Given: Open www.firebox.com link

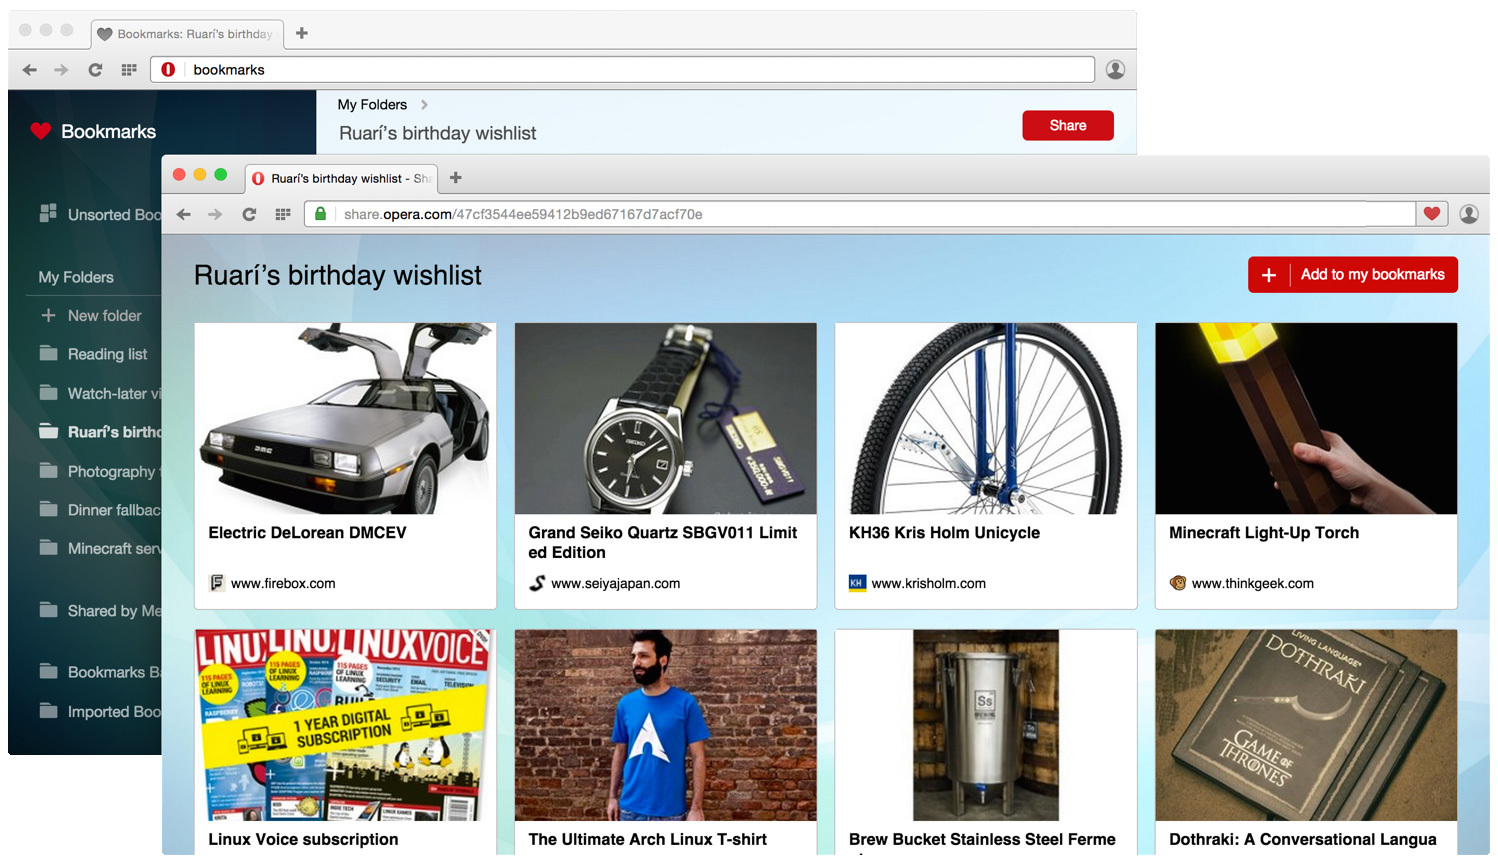Looking at the screenshot, I should [283, 583].
